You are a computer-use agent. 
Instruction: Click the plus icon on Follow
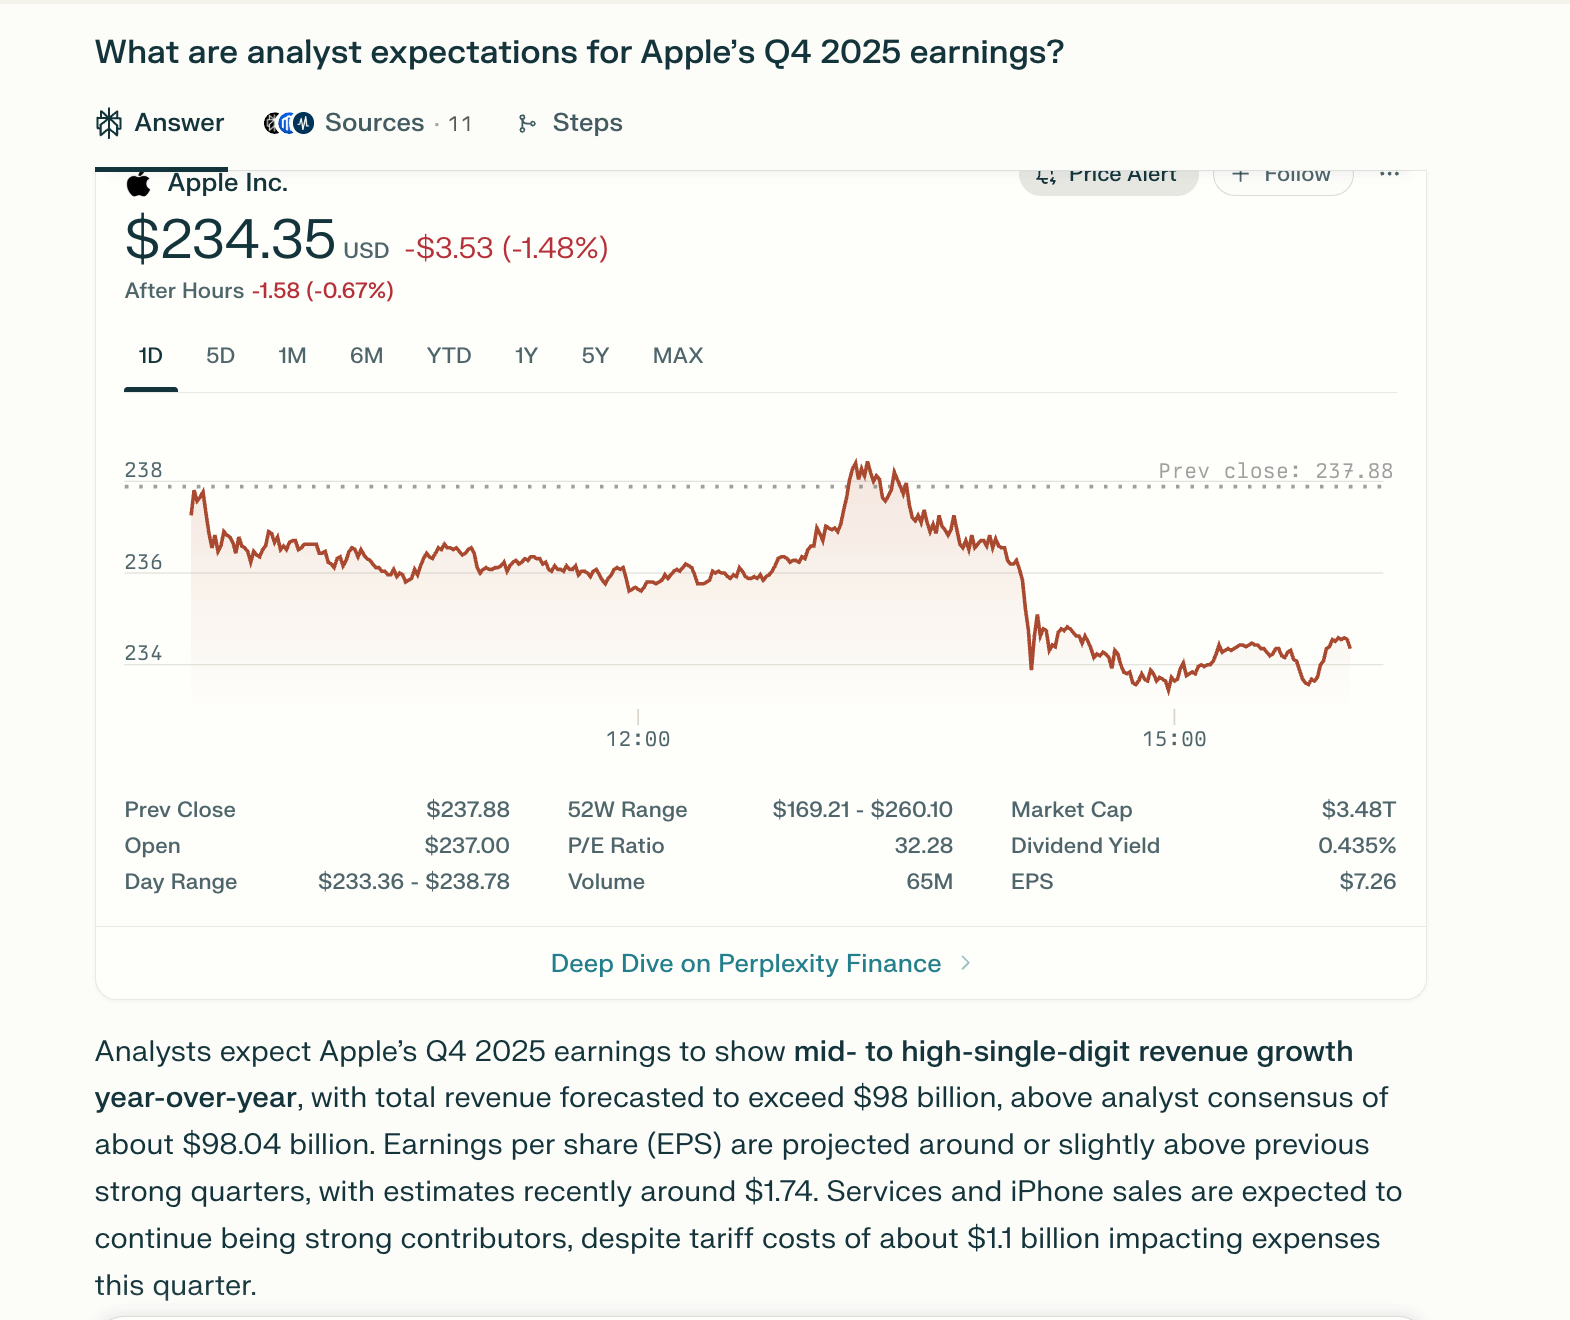[1241, 175]
